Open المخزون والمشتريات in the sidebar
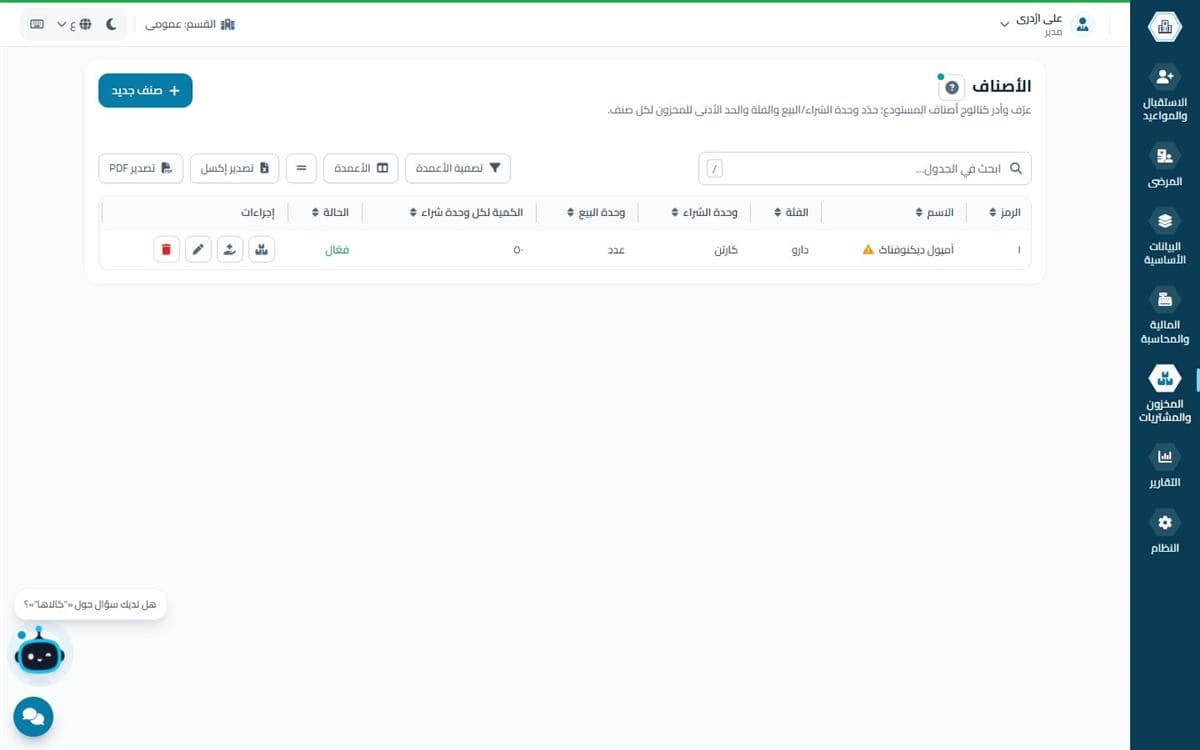 pyautogui.click(x=1164, y=393)
